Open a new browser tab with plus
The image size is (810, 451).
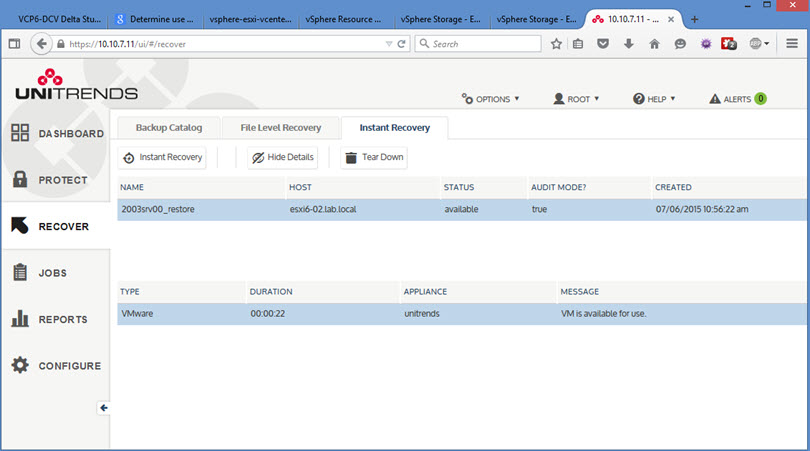(x=694, y=19)
